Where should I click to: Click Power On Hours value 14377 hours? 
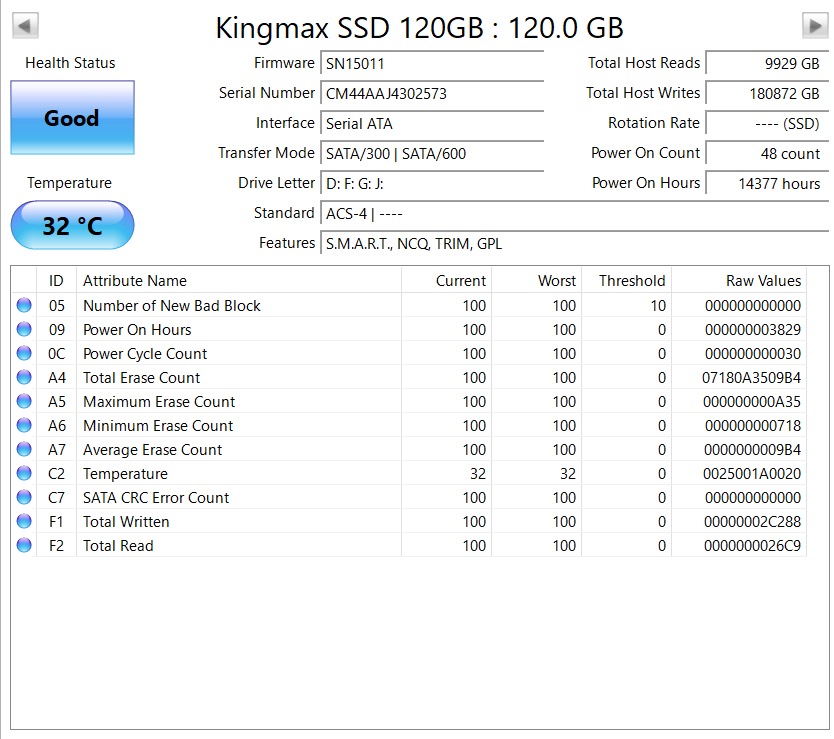point(767,184)
